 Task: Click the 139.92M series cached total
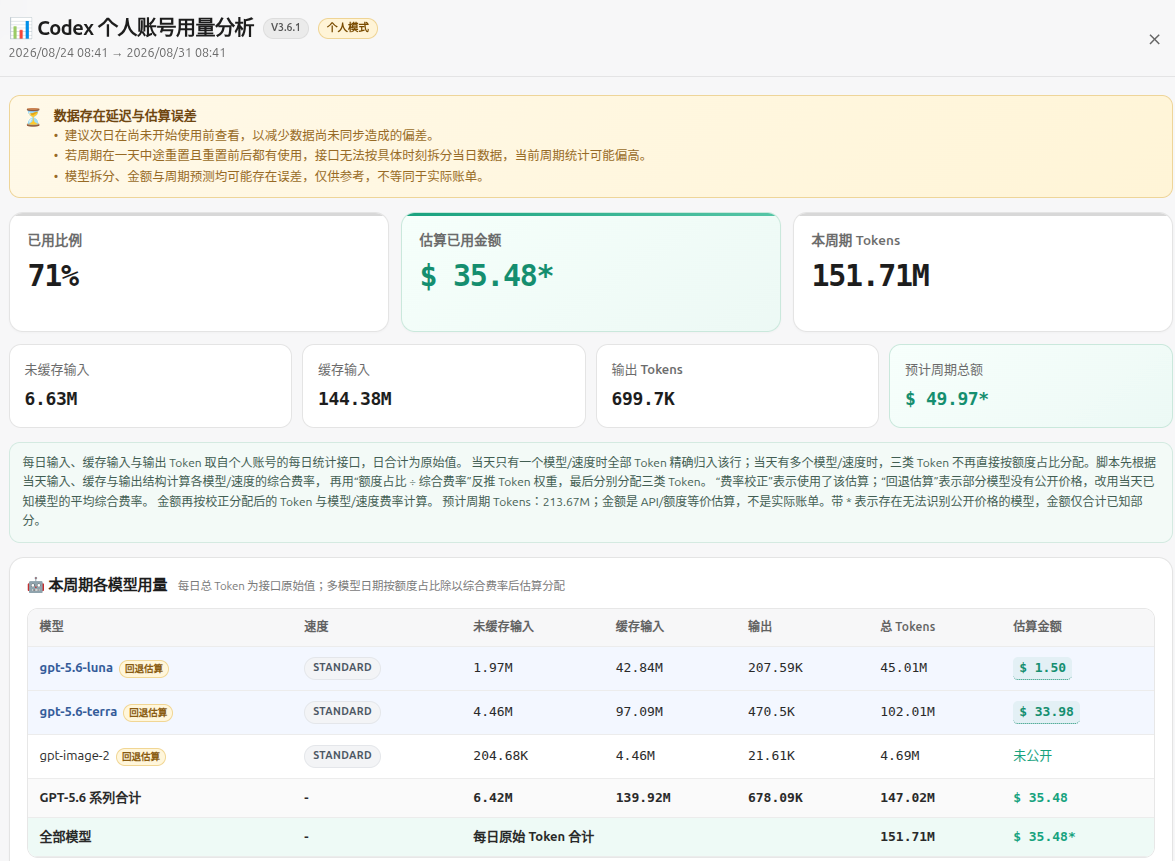(643, 798)
